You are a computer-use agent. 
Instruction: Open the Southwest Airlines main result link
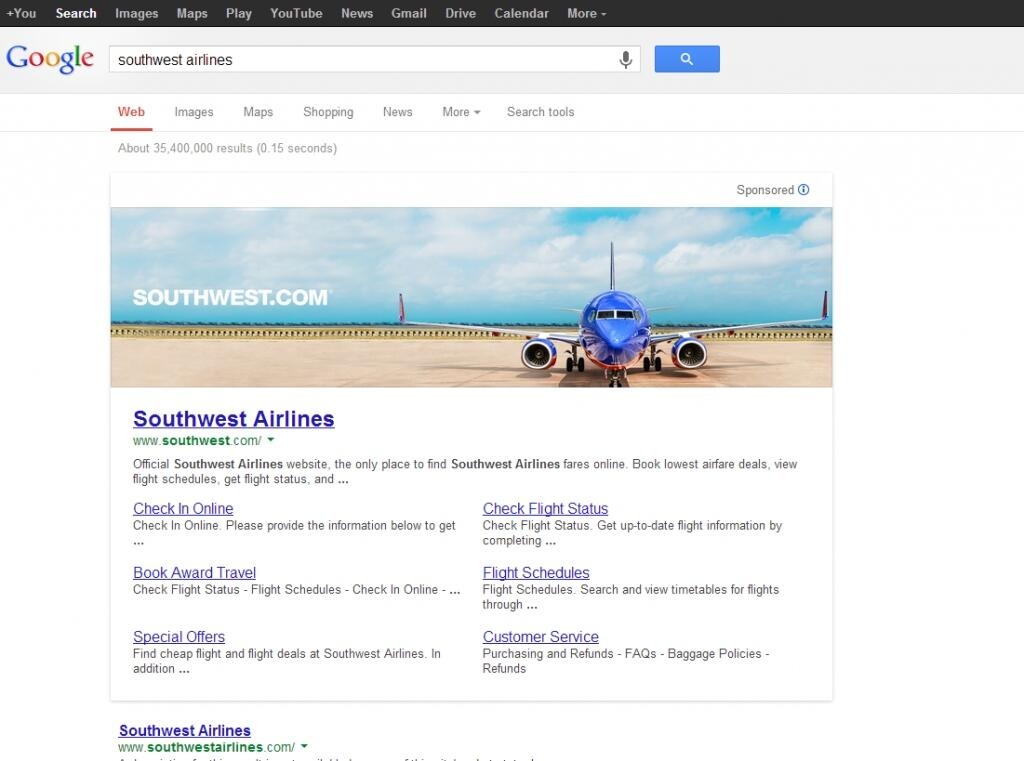coord(233,418)
